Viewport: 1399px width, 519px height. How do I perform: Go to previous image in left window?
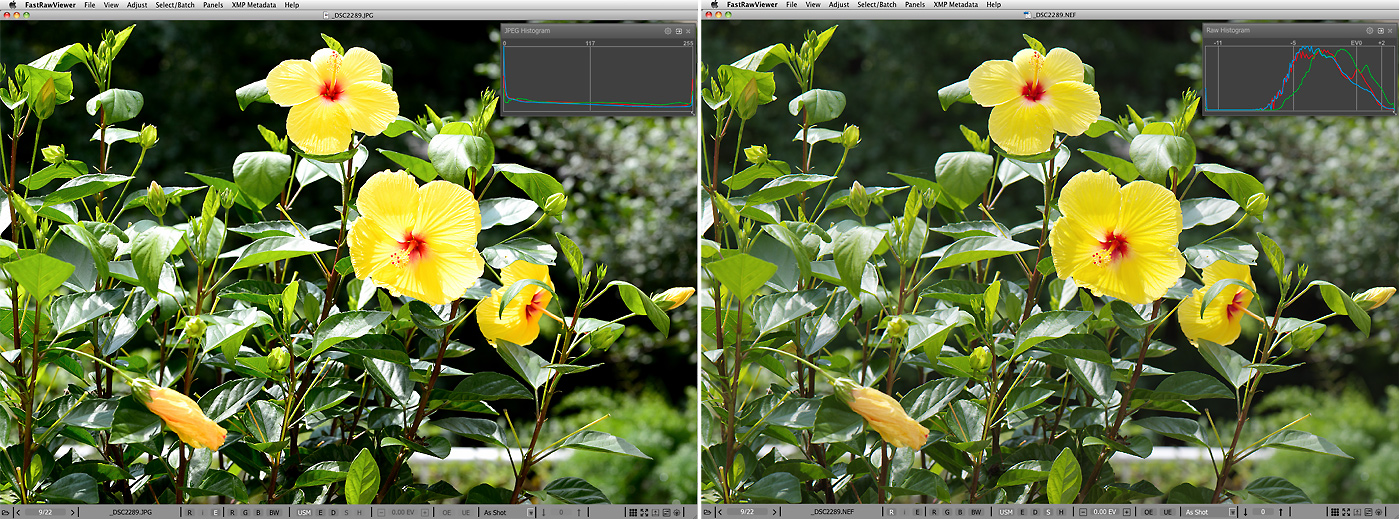(x=19, y=512)
